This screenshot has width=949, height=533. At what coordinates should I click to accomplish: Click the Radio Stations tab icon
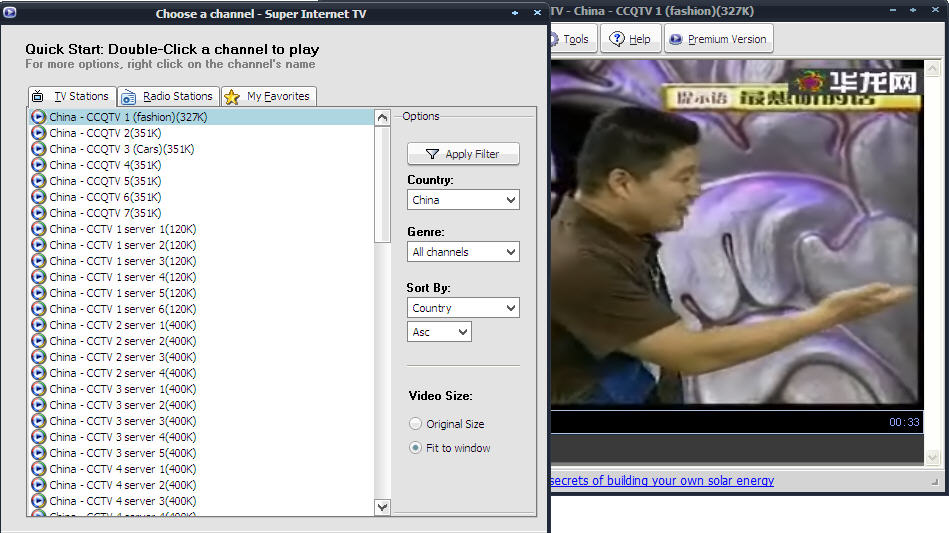(x=128, y=97)
